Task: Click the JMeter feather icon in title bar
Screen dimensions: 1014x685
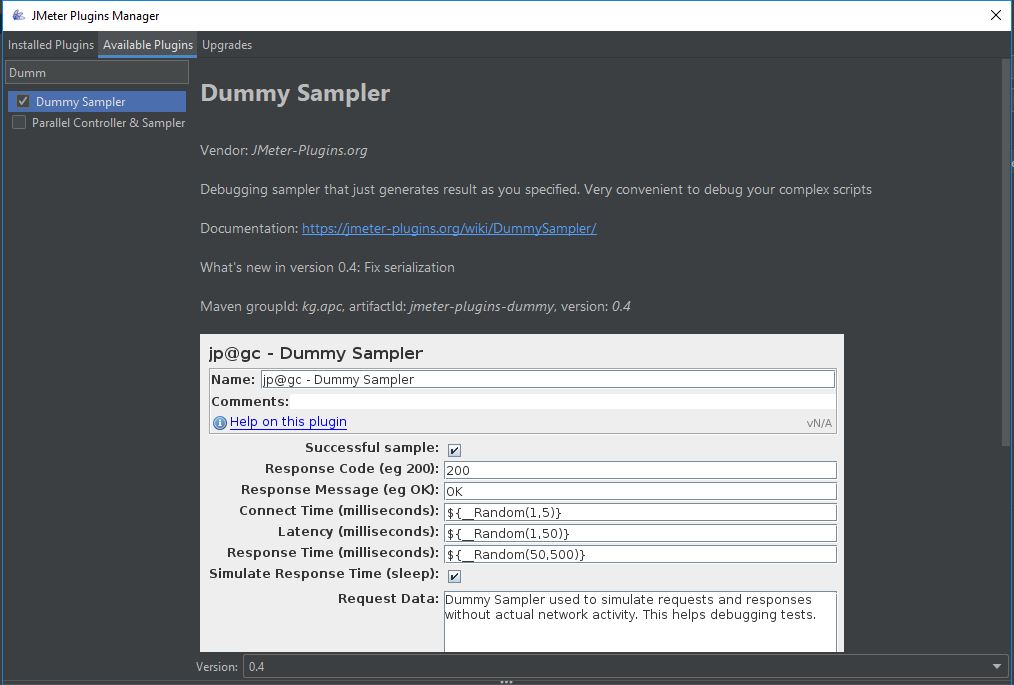Action: tap(18, 15)
